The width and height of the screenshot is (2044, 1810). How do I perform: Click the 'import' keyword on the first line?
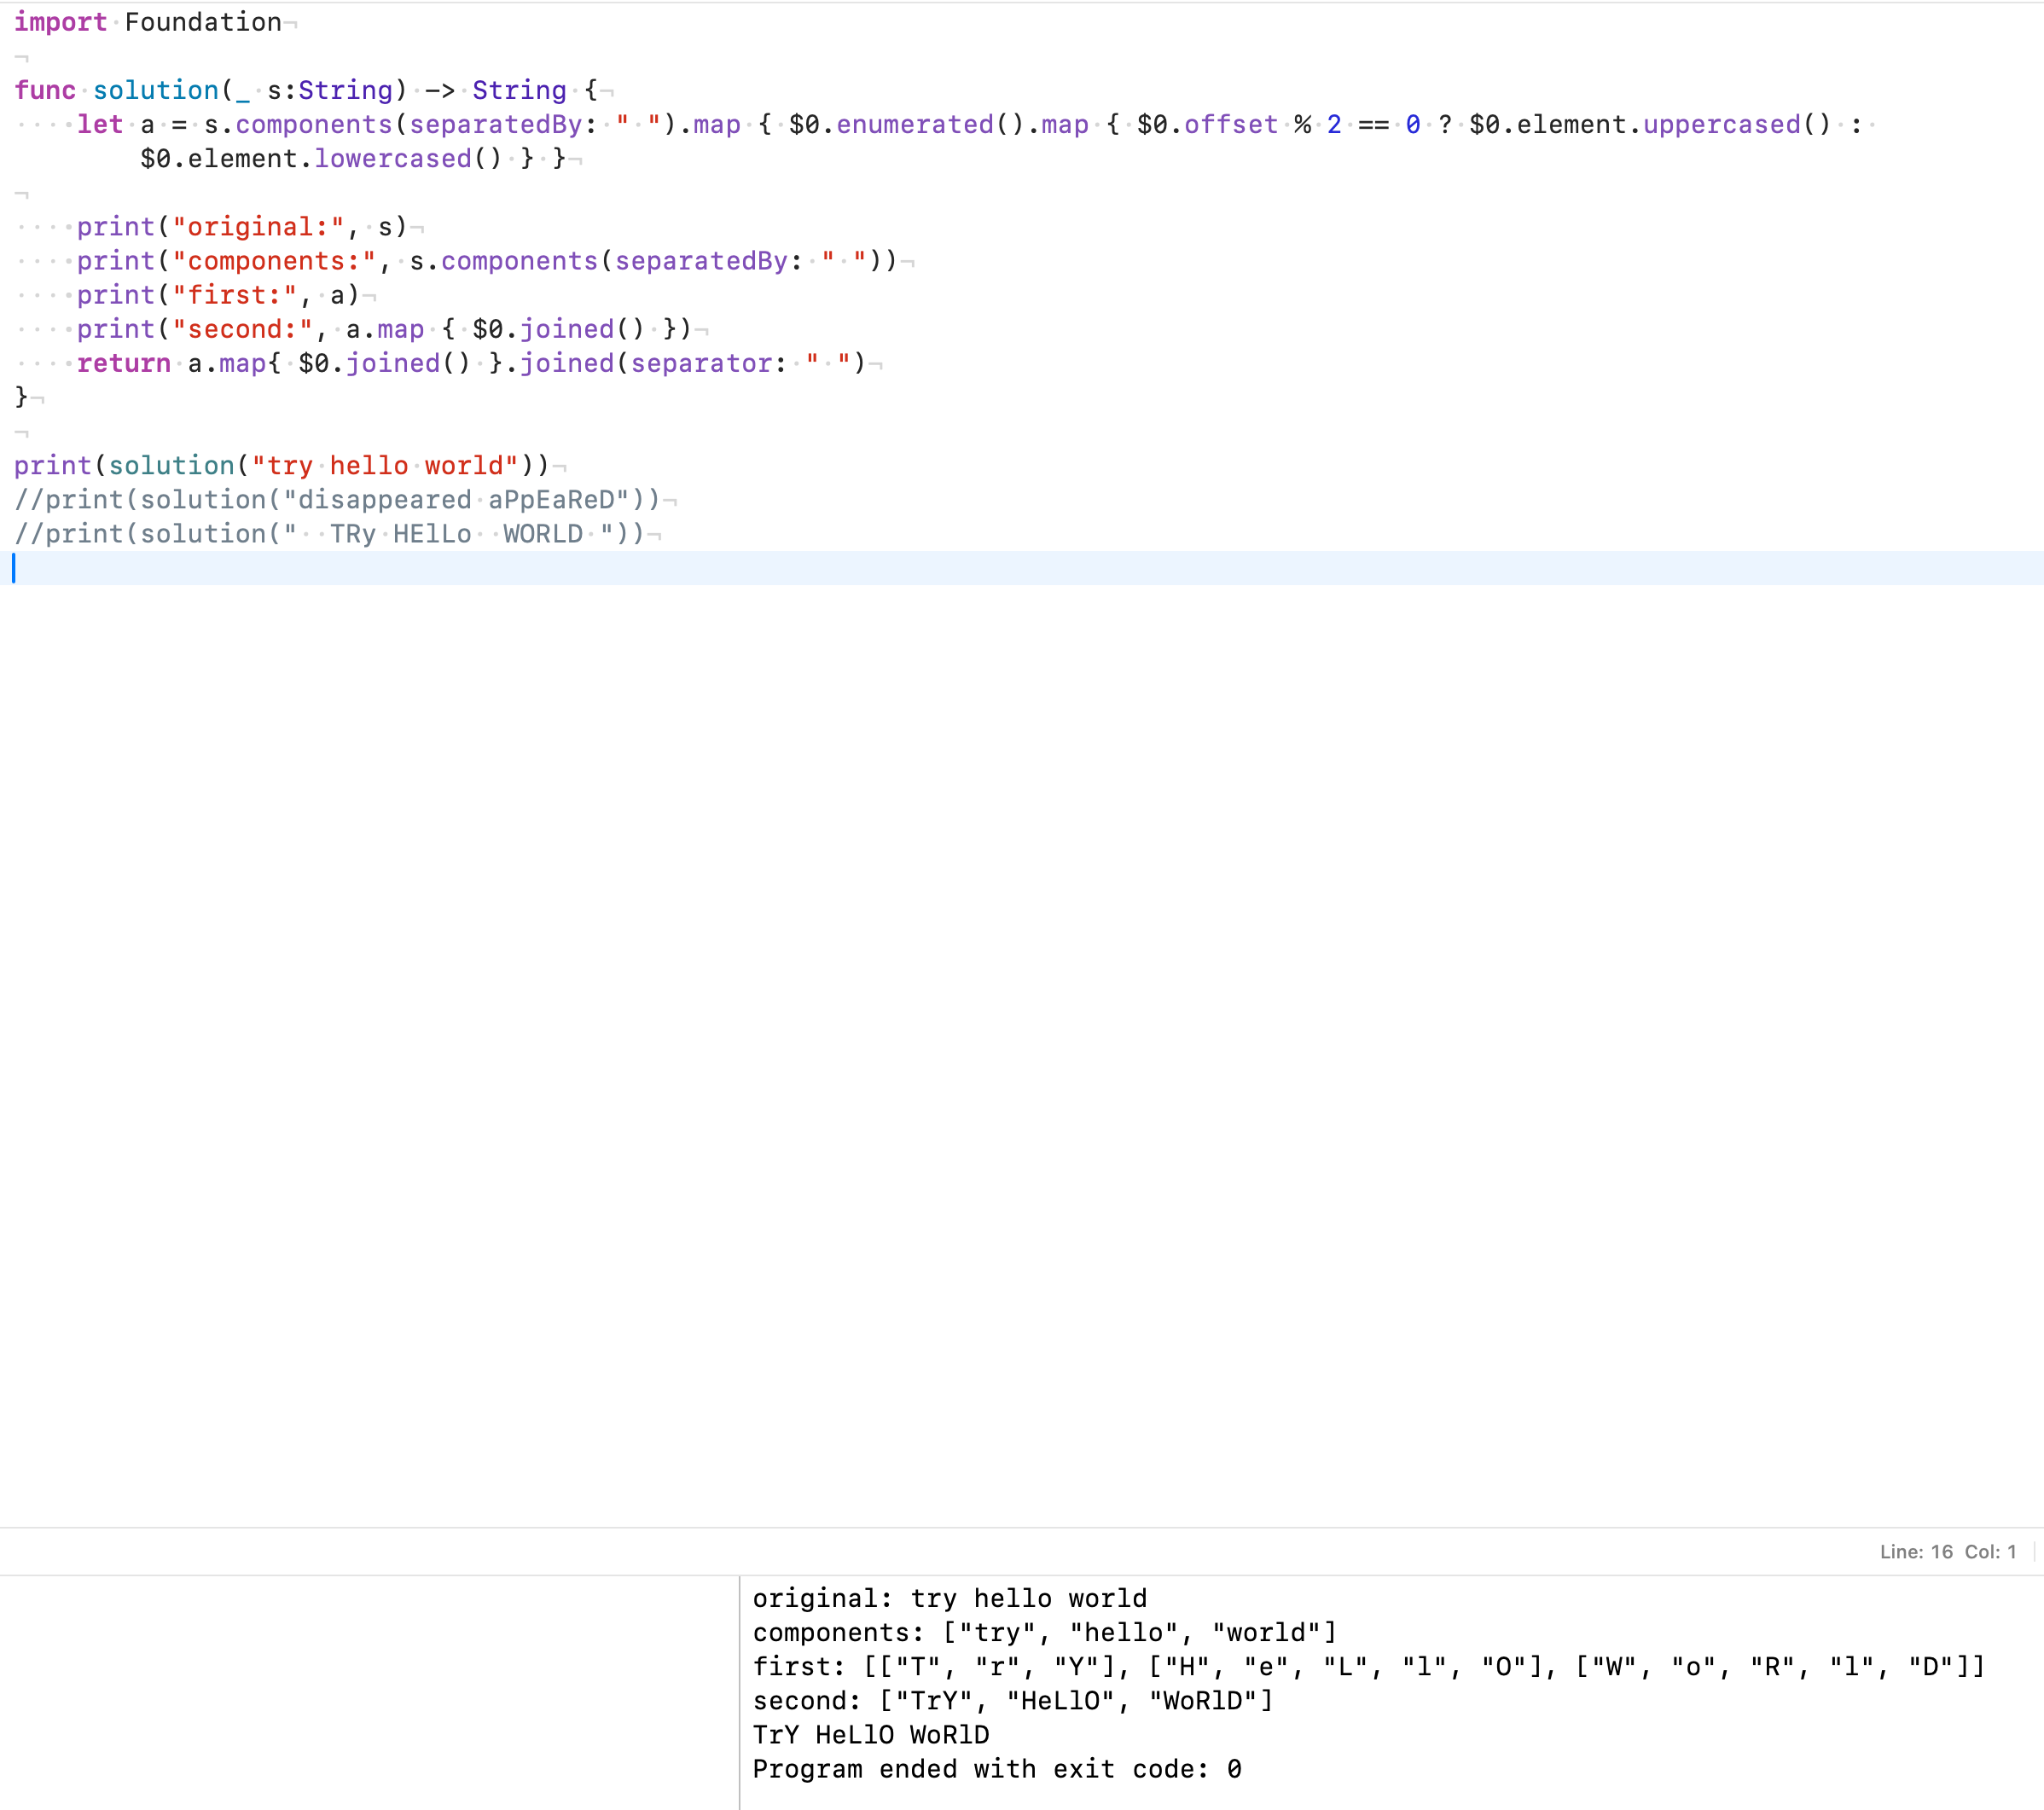click(x=60, y=22)
